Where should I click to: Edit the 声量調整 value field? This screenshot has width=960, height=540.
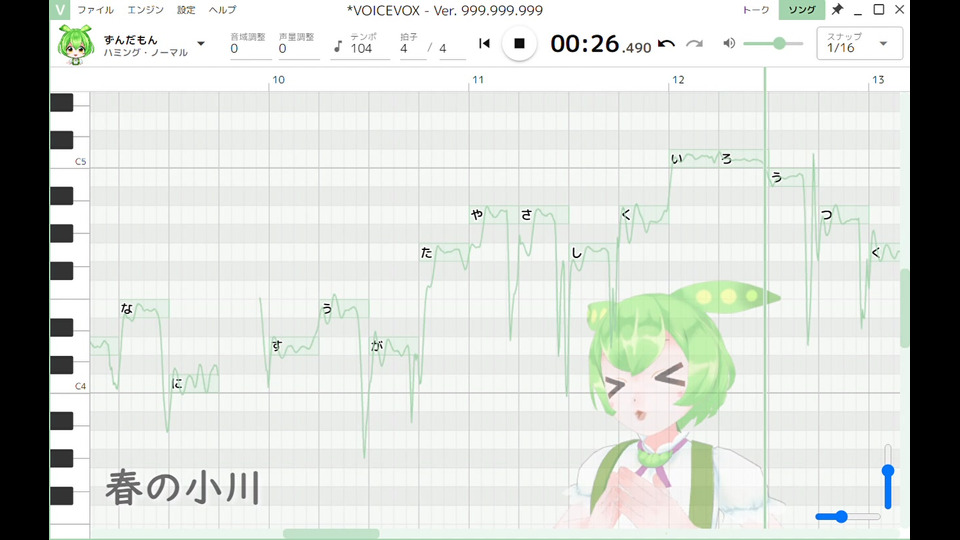tap(299, 48)
